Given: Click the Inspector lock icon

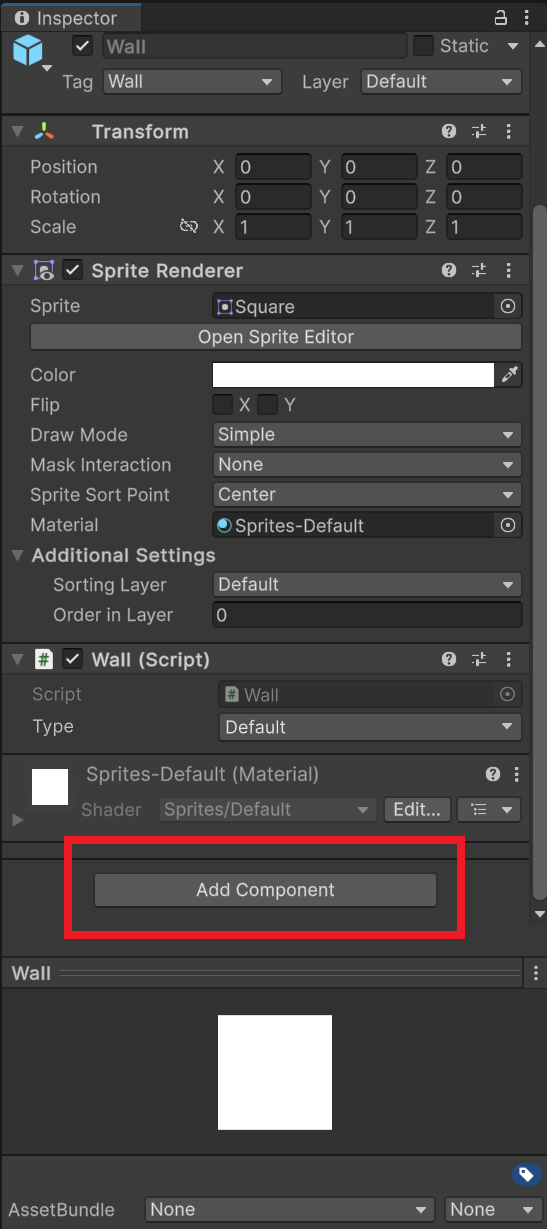Looking at the screenshot, I should pos(501,17).
